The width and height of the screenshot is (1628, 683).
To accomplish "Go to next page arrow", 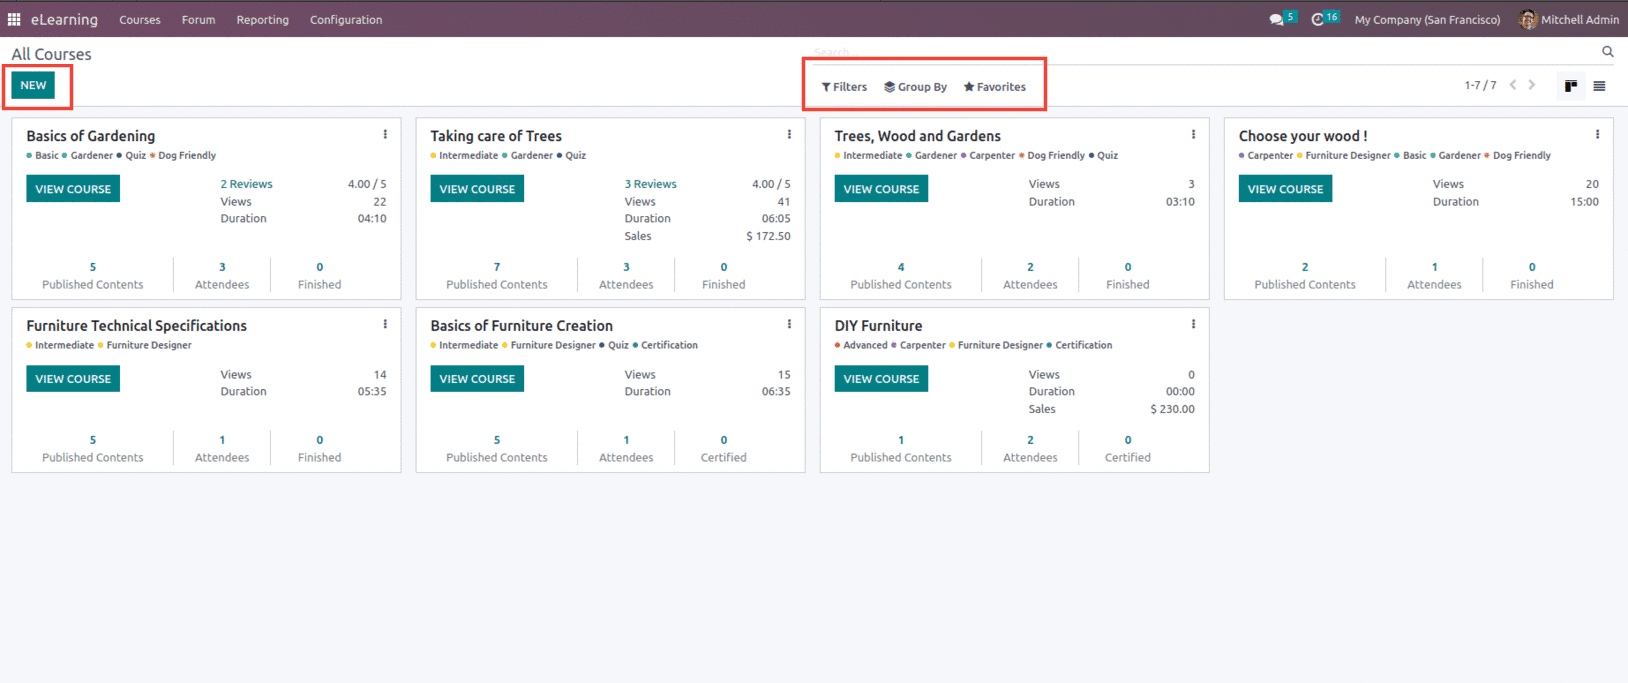I will pyautogui.click(x=1532, y=85).
